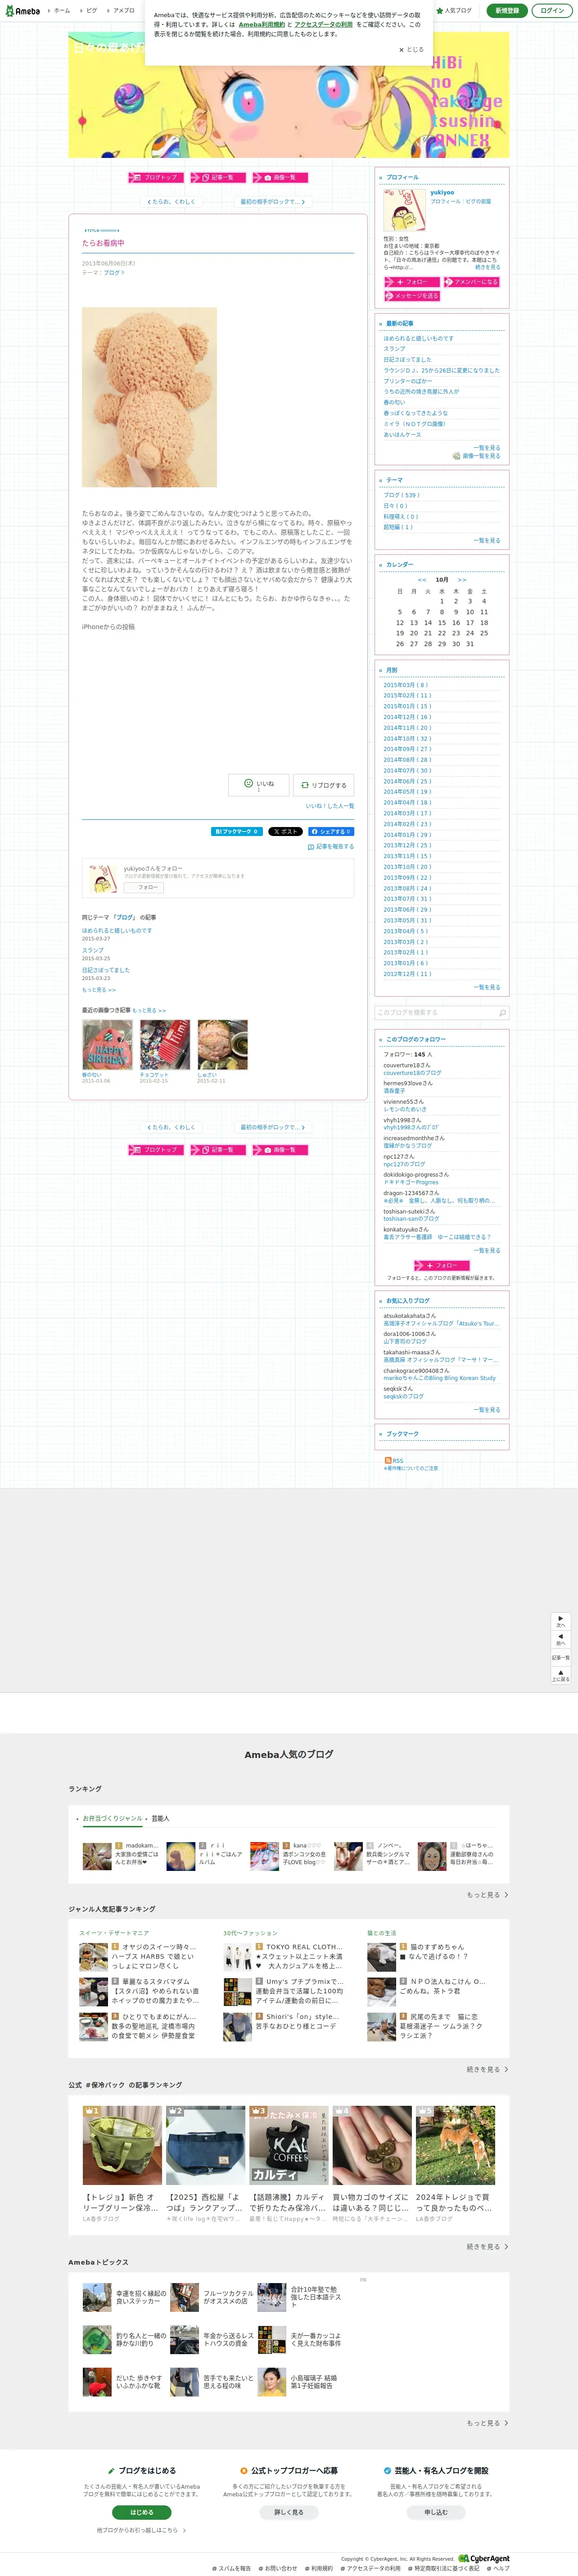Click the 詳しく見る button
Screen dimensions: 578x2576
pos(289,2512)
